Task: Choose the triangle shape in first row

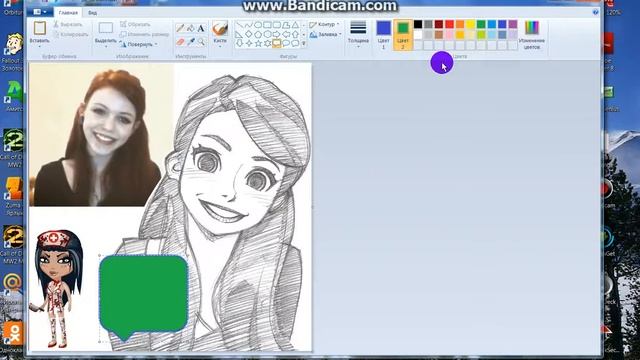Action: (296, 25)
